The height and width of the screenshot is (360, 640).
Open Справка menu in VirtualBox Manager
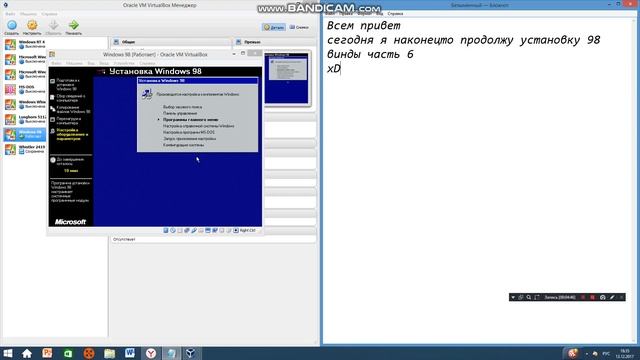(x=49, y=14)
